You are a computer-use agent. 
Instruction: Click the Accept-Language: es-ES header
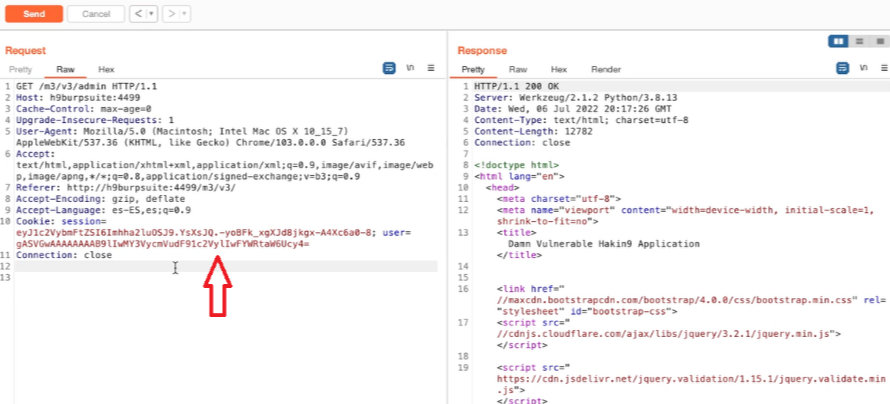pos(103,211)
